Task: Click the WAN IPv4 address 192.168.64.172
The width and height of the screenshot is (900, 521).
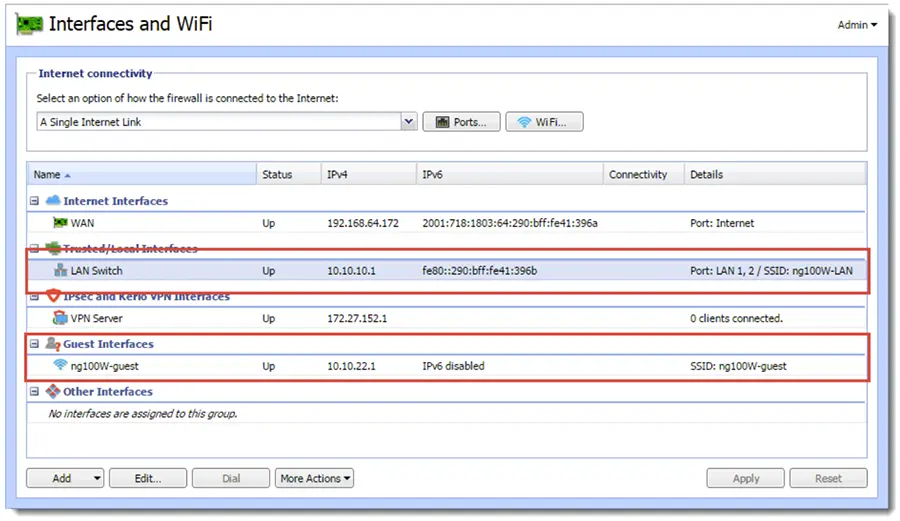Action: pos(363,223)
